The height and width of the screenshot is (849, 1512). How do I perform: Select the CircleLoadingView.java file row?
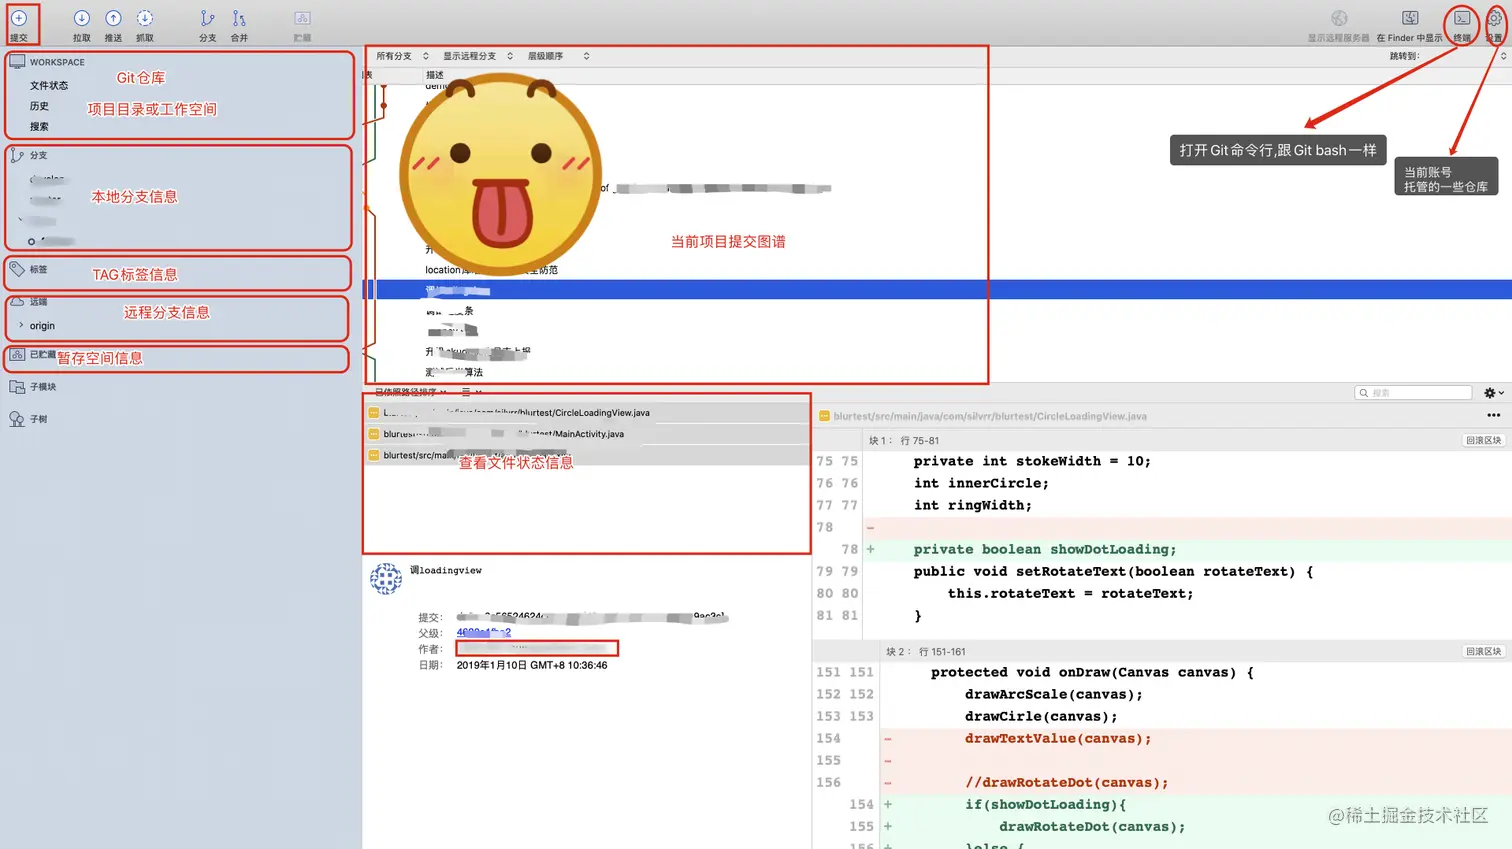[586, 413]
